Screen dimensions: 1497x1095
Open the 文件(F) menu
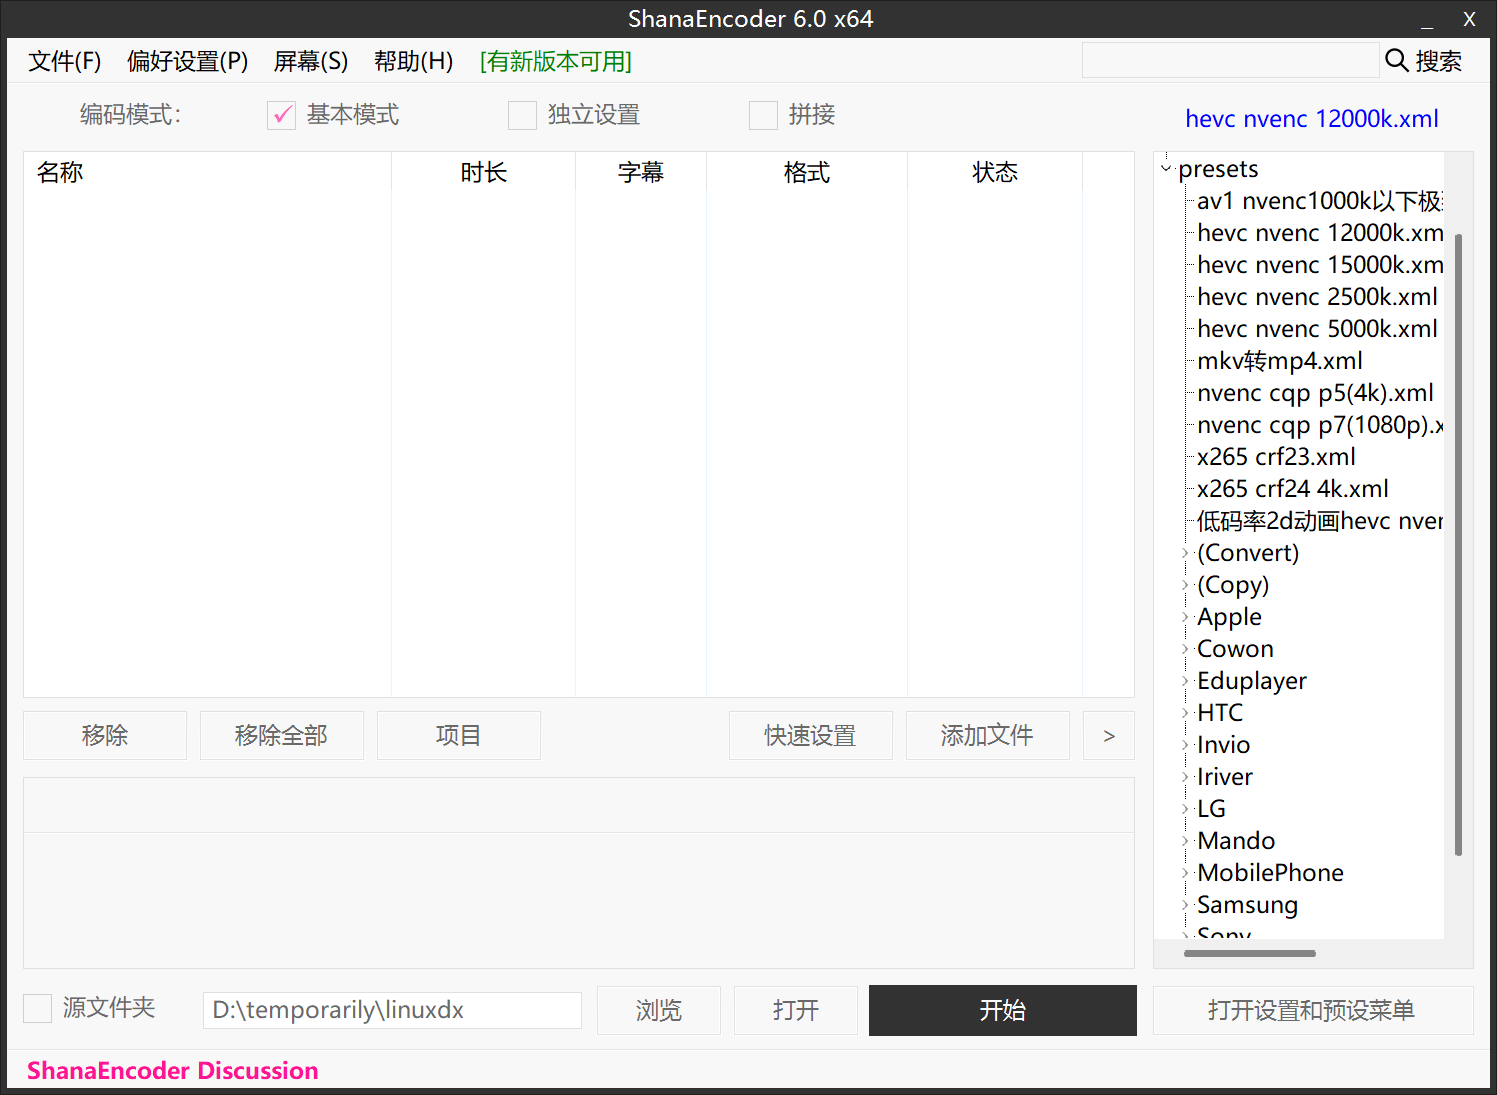65,61
